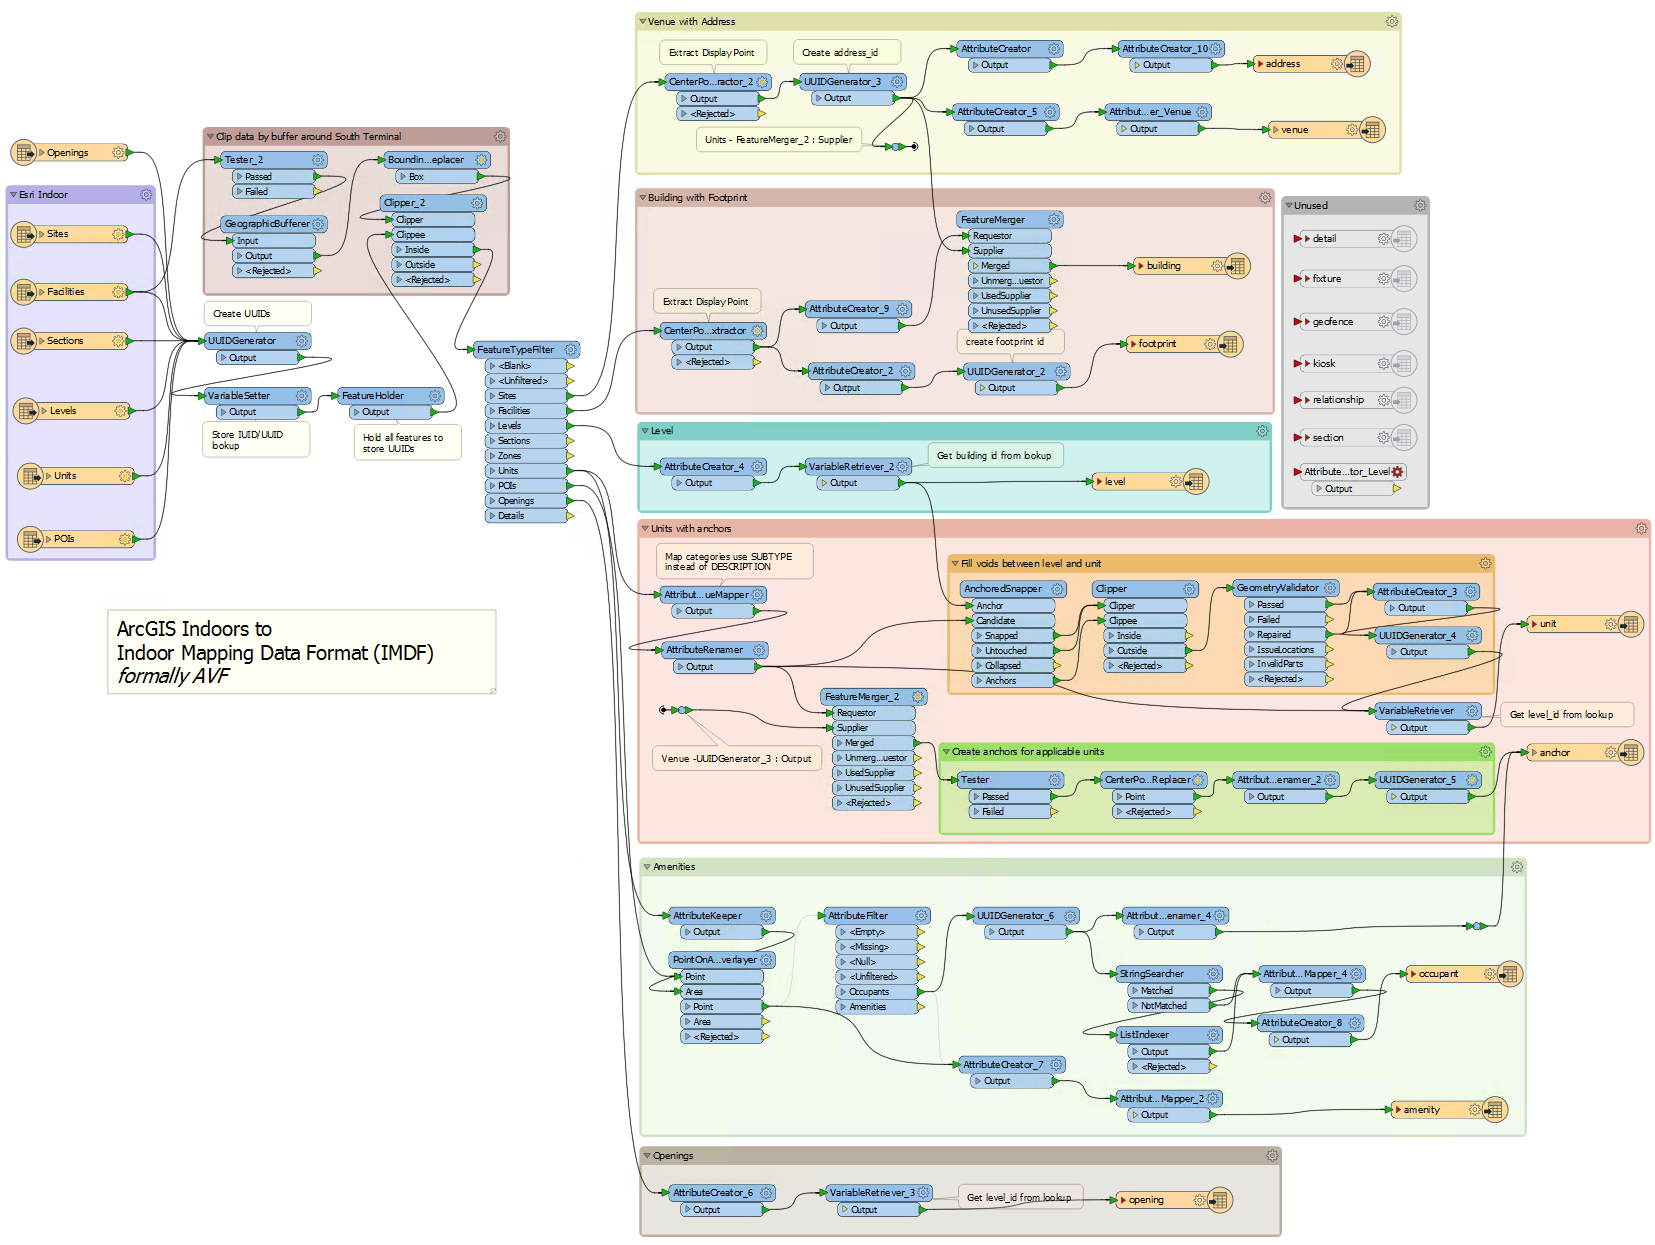Viewport: 1655px width, 1245px height.
Task: Open Attribute...tor_Level red gear icon
Action: [1398, 472]
